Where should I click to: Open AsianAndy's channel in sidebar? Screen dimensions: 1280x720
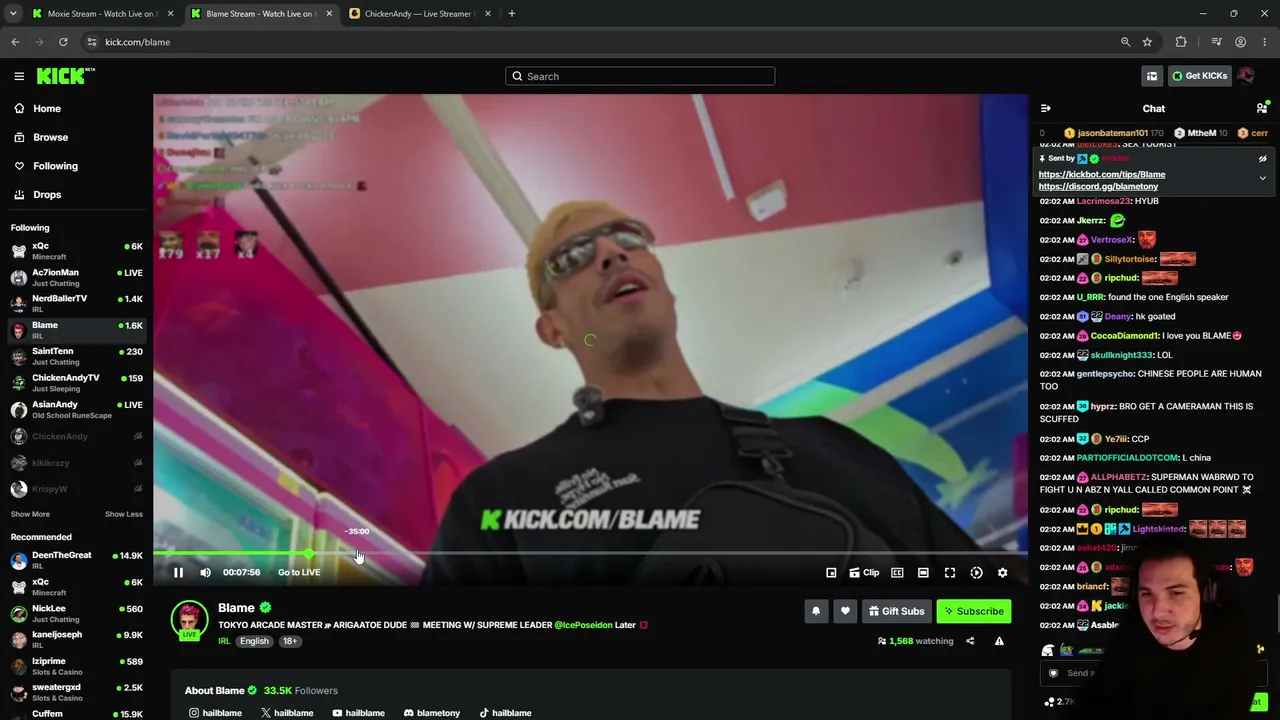click(x=76, y=409)
